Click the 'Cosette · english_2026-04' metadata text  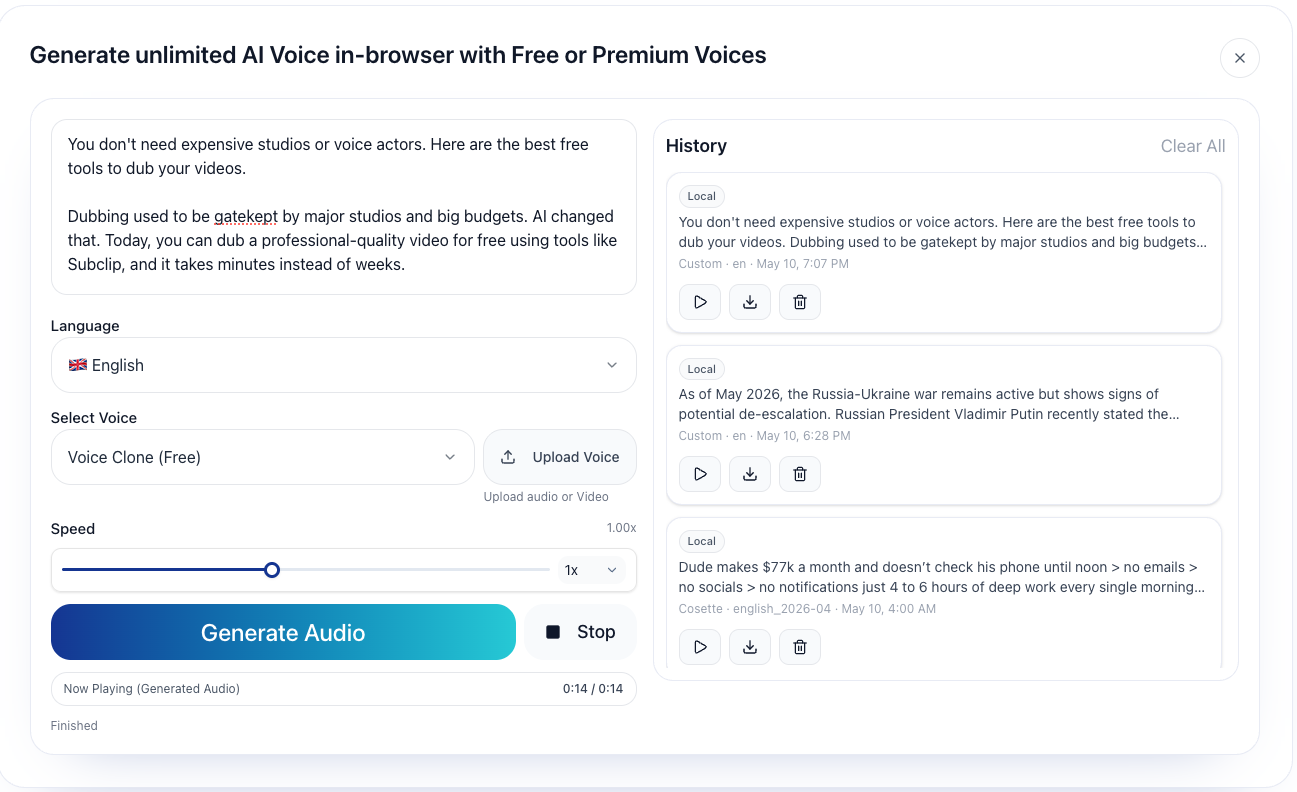click(x=807, y=609)
